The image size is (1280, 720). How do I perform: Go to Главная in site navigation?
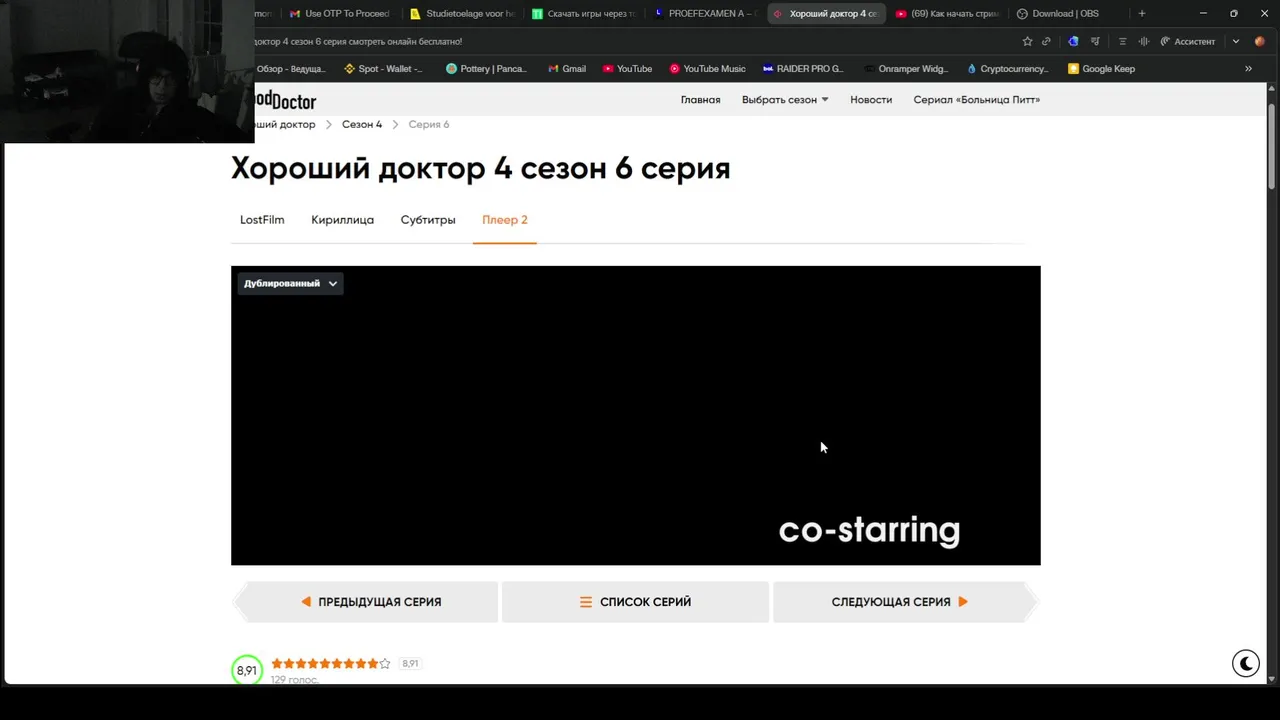(x=700, y=100)
